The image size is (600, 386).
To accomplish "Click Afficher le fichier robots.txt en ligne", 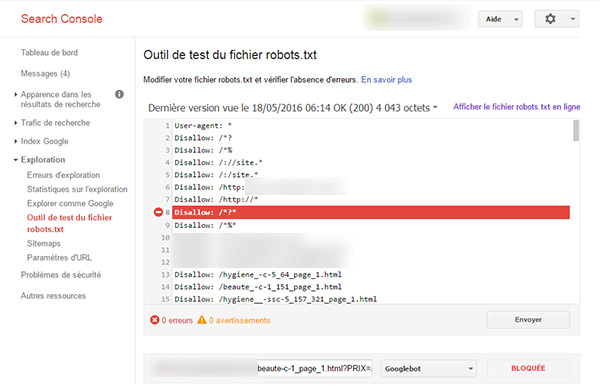I will click(x=517, y=107).
